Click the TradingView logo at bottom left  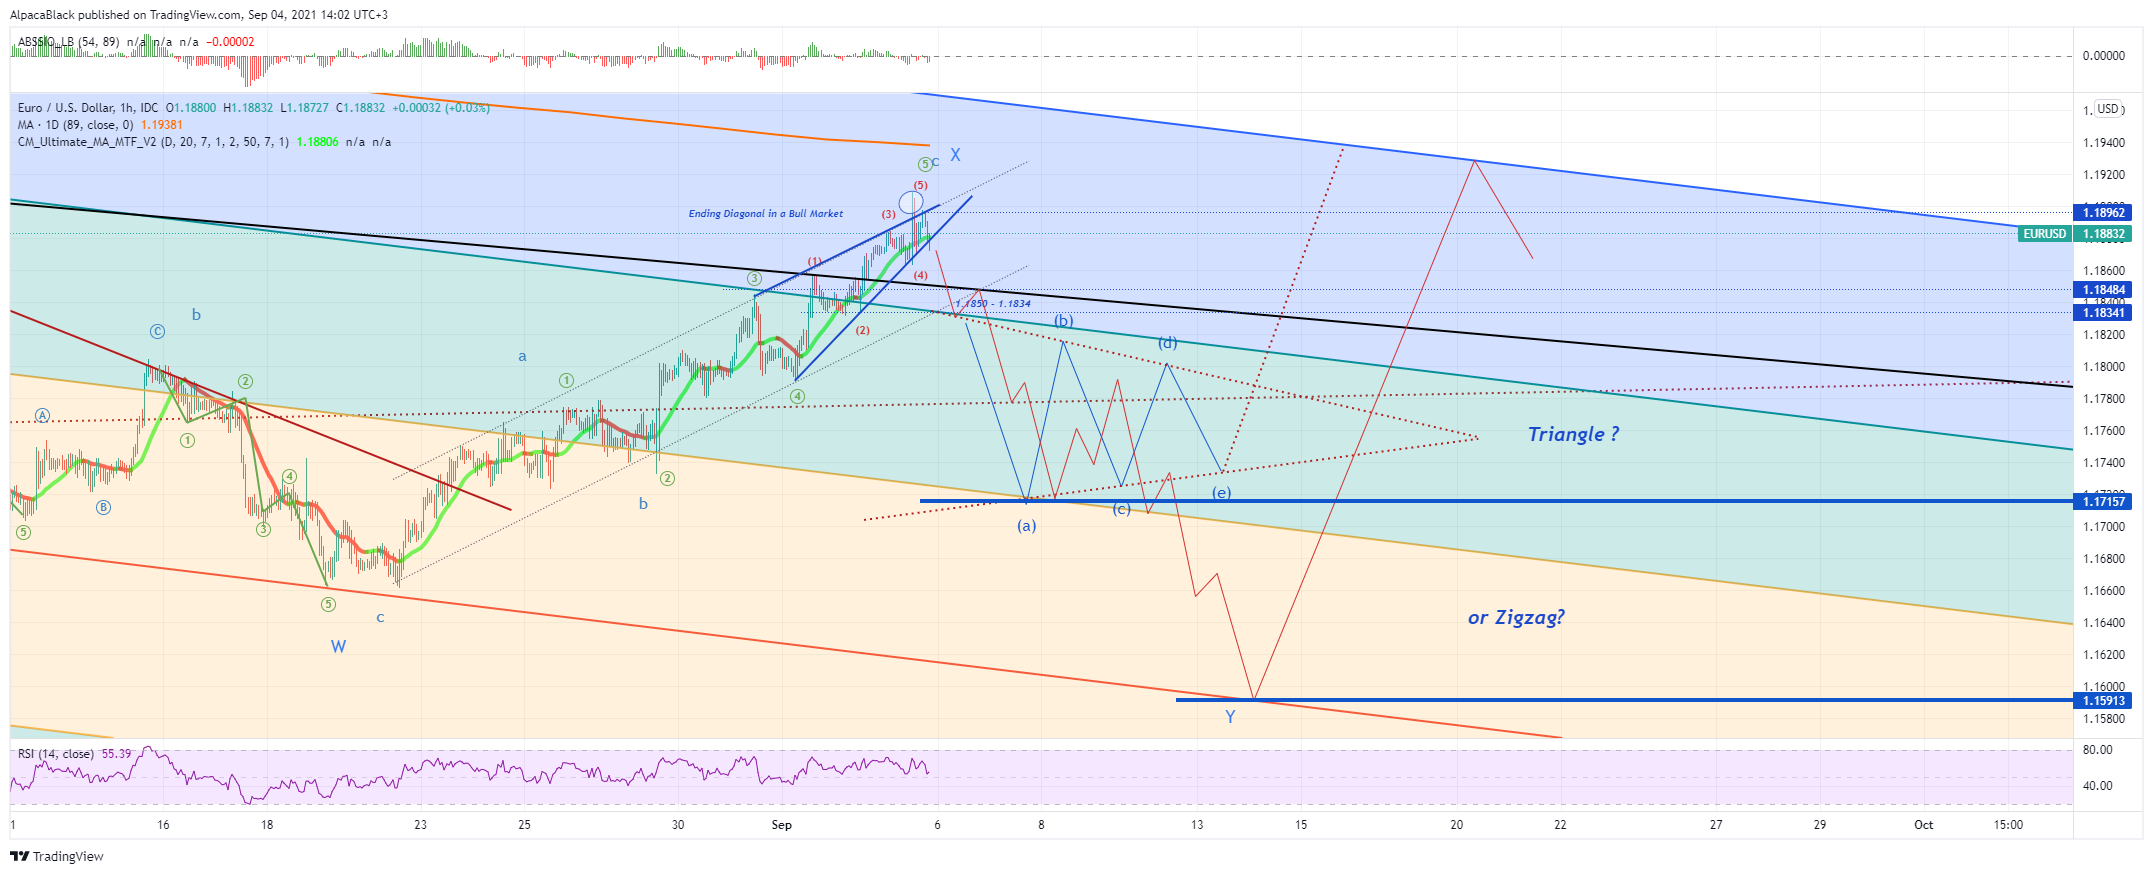click(57, 856)
